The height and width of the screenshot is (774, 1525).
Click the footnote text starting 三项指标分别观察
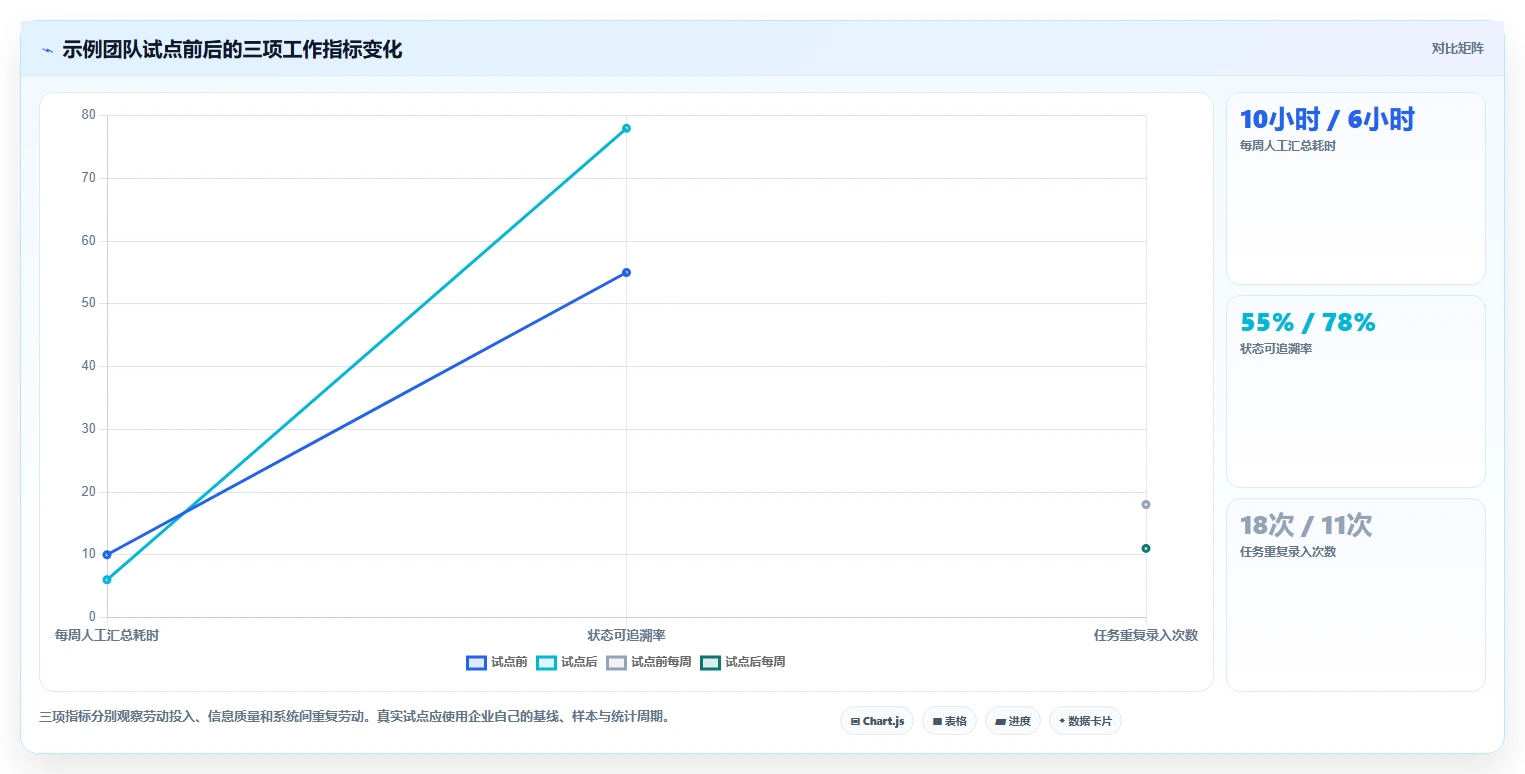click(x=354, y=716)
